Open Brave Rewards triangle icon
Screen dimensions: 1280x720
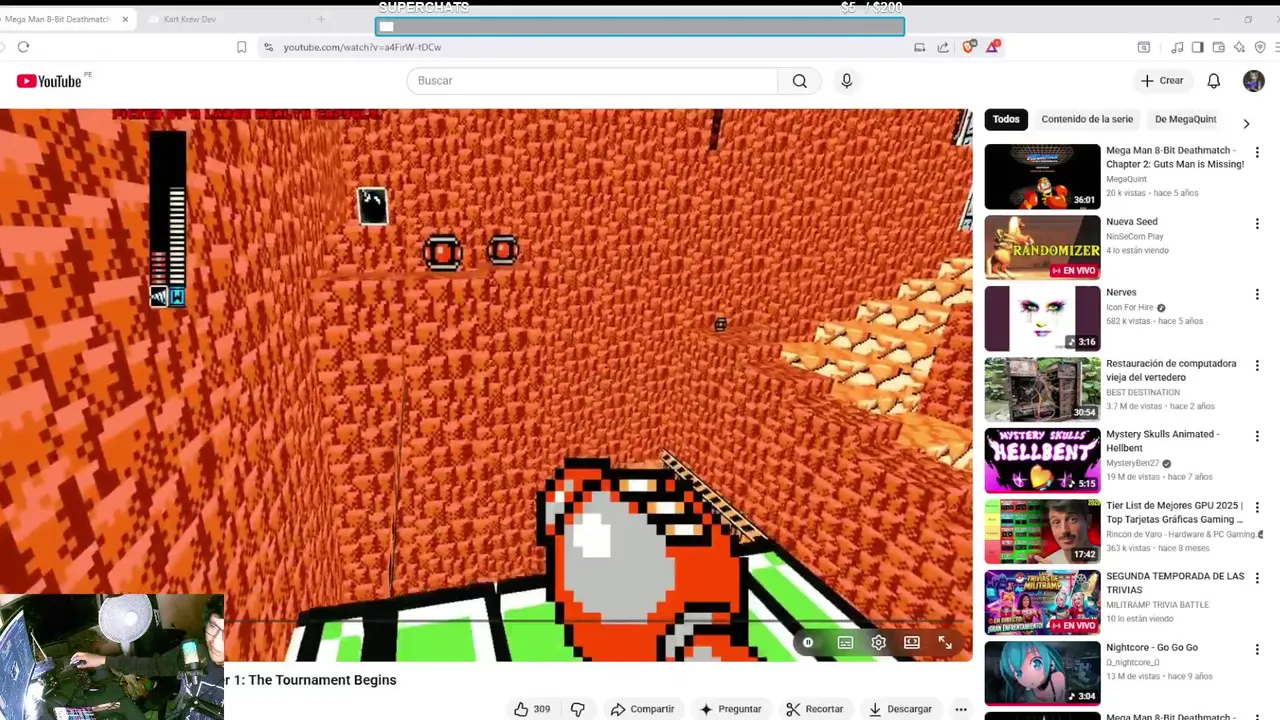click(x=992, y=47)
